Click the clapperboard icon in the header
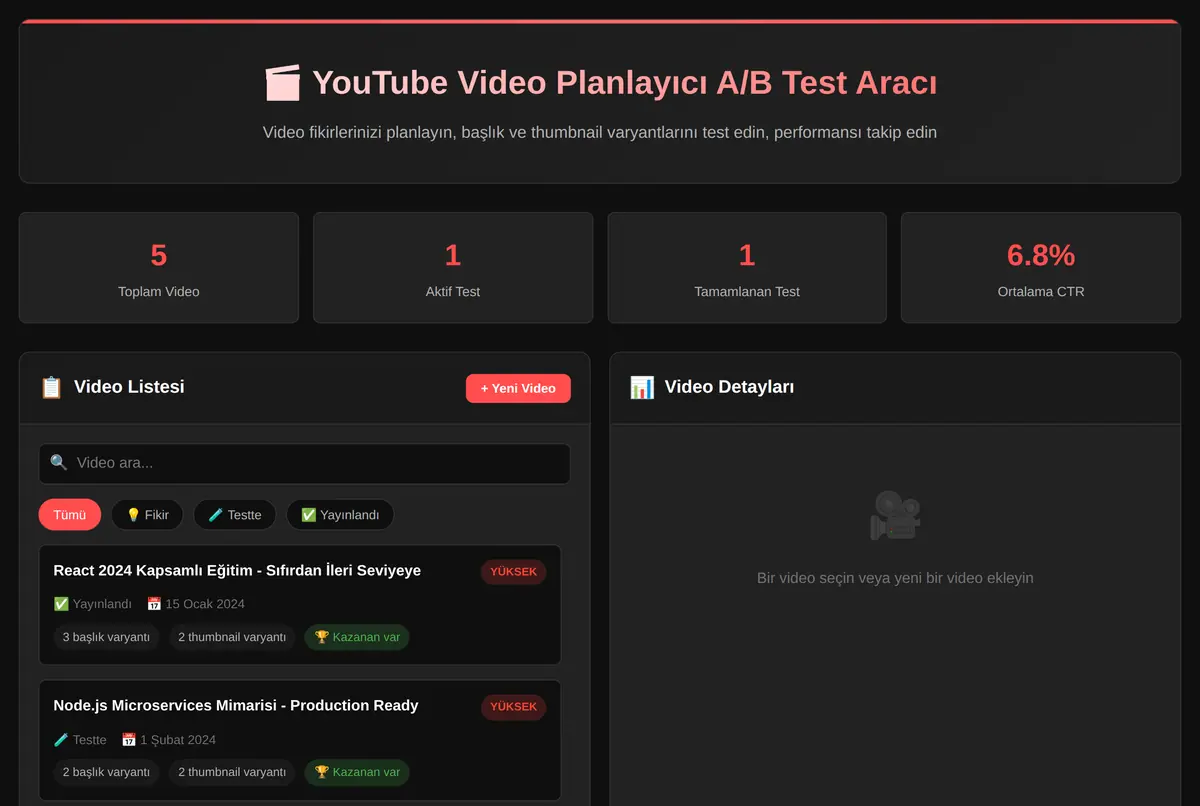1200x806 pixels. click(x=282, y=82)
